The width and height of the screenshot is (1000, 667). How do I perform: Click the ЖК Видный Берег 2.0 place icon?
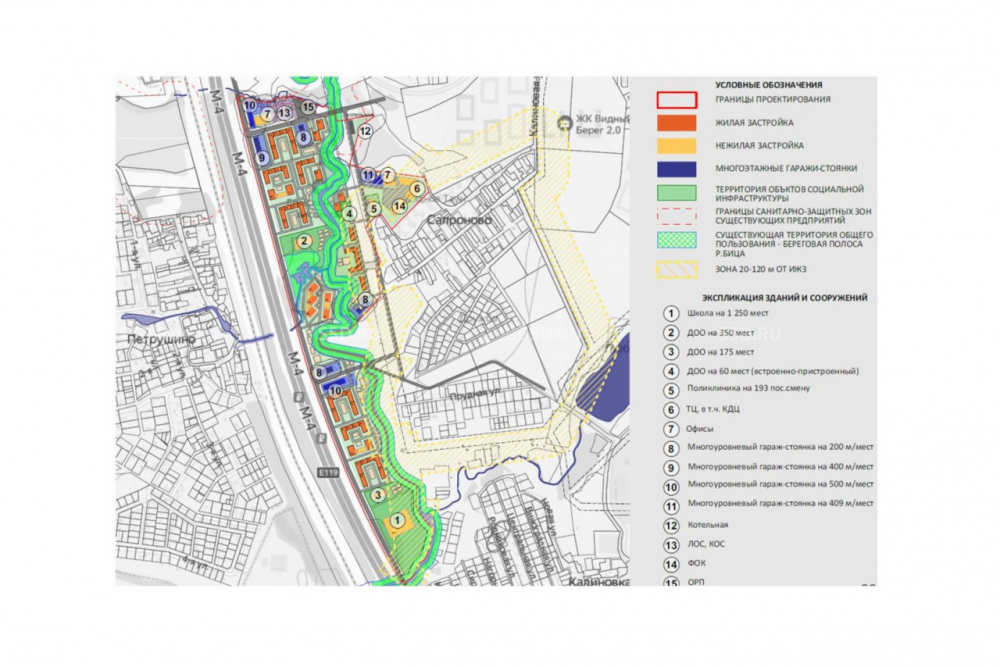tap(564, 122)
